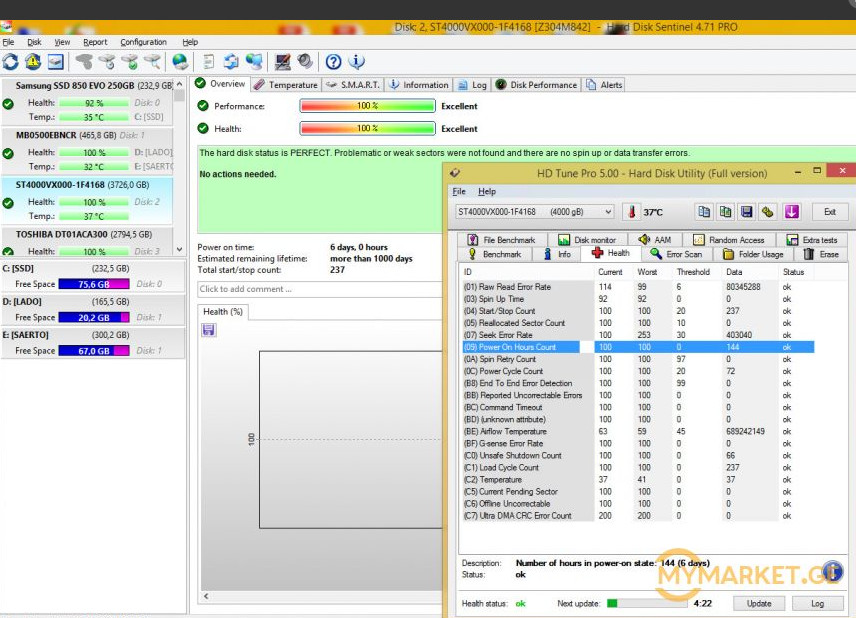
Task: Open the Report menu
Action: pyautogui.click(x=95, y=42)
